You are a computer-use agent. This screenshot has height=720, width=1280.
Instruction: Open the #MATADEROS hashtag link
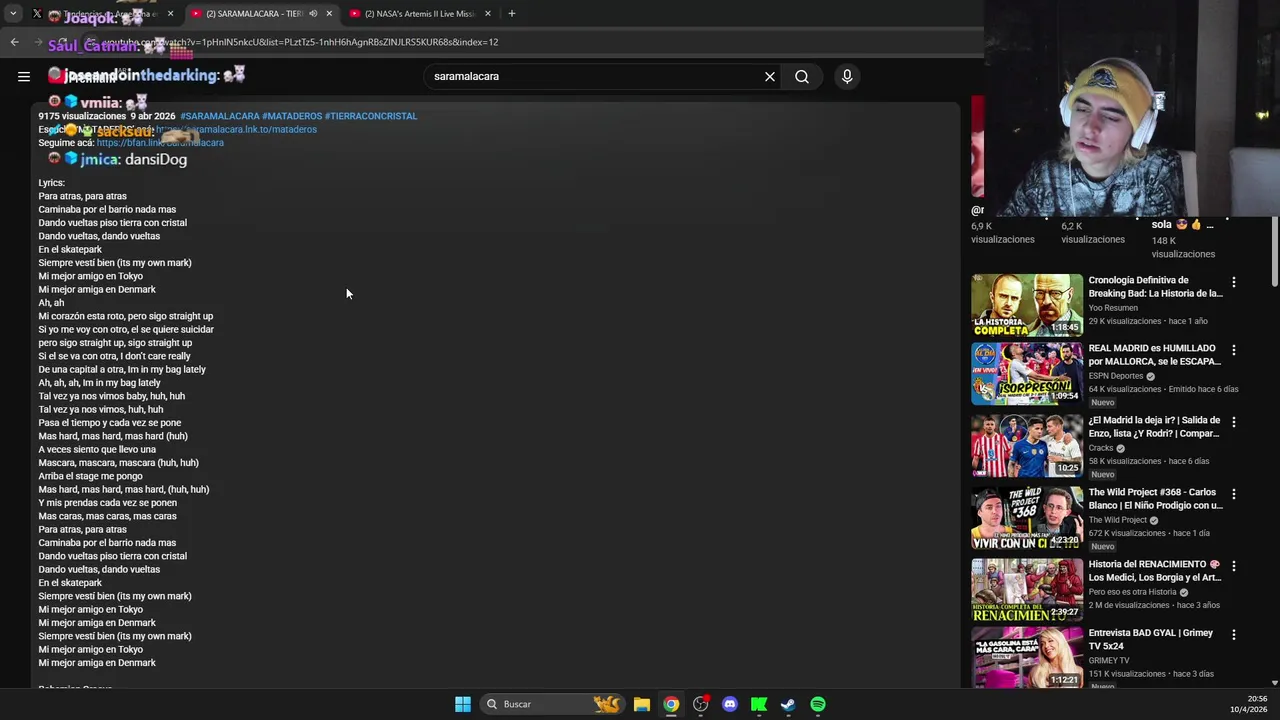292,116
